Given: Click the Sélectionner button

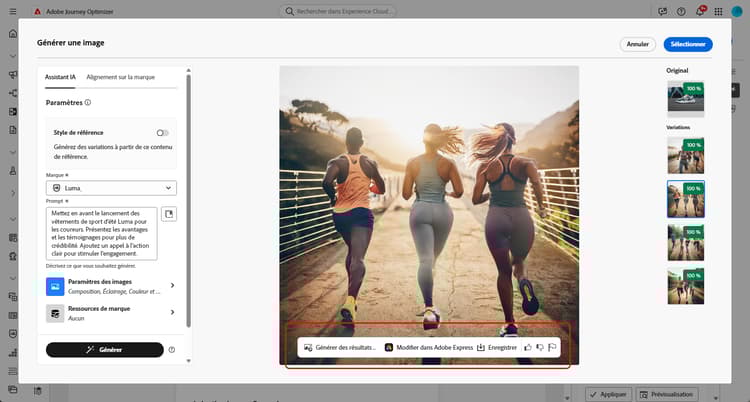Looking at the screenshot, I should pyautogui.click(x=688, y=44).
